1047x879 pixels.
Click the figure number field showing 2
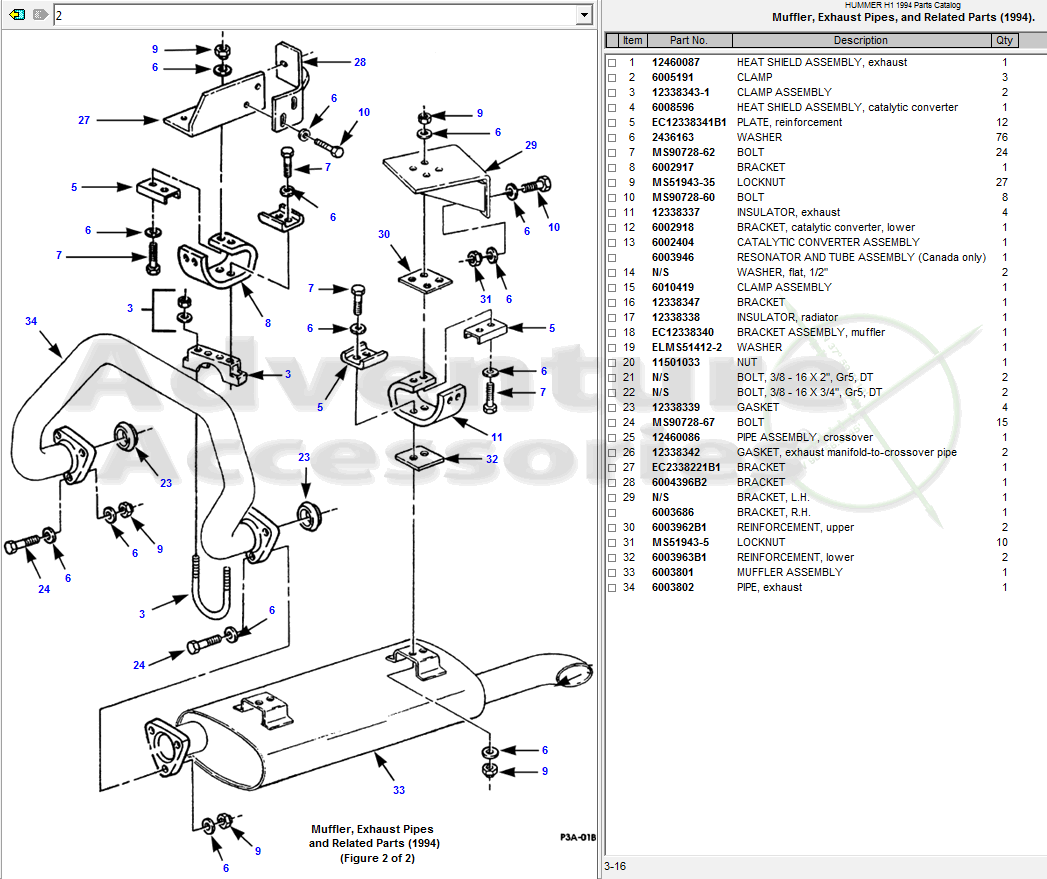(315, 15)
